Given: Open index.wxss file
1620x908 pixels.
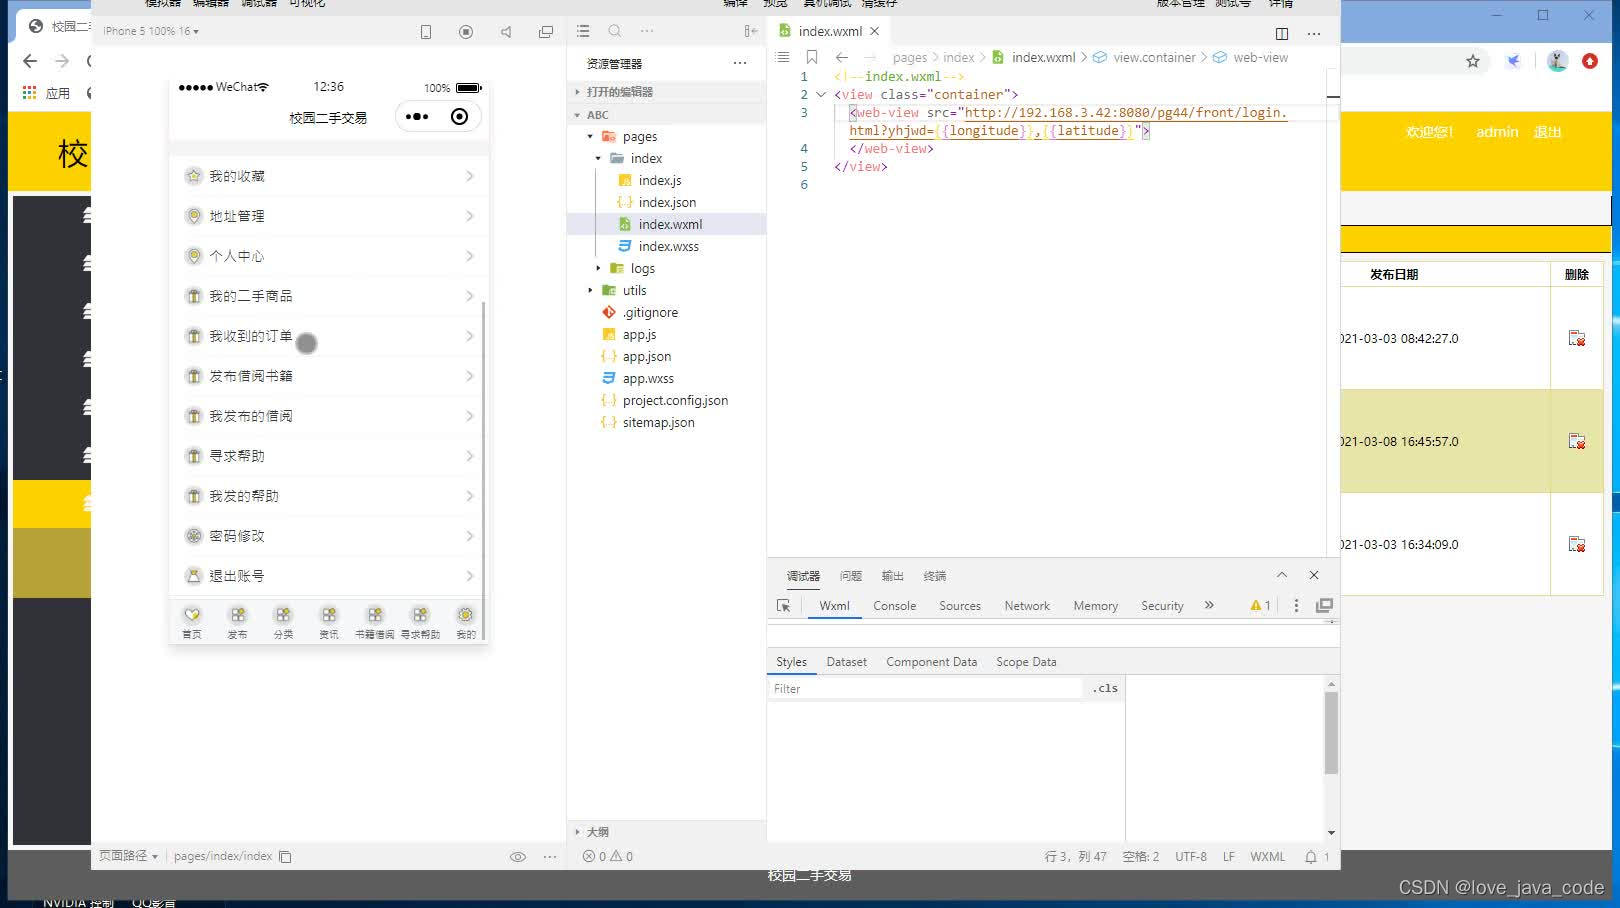Looking at the screenshot, I should [668, 246].
